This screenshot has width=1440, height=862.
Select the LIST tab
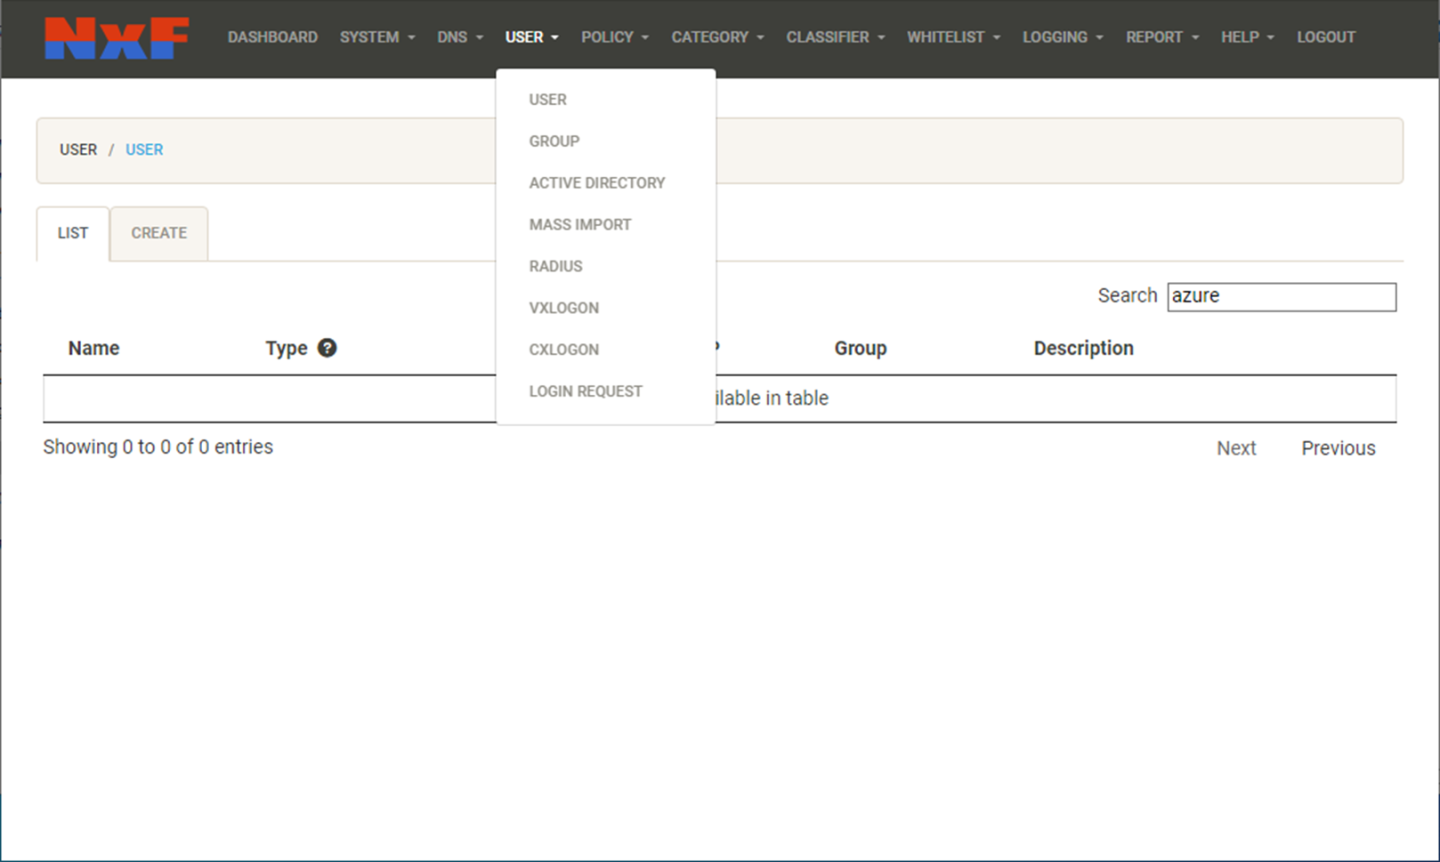(72, 233)
